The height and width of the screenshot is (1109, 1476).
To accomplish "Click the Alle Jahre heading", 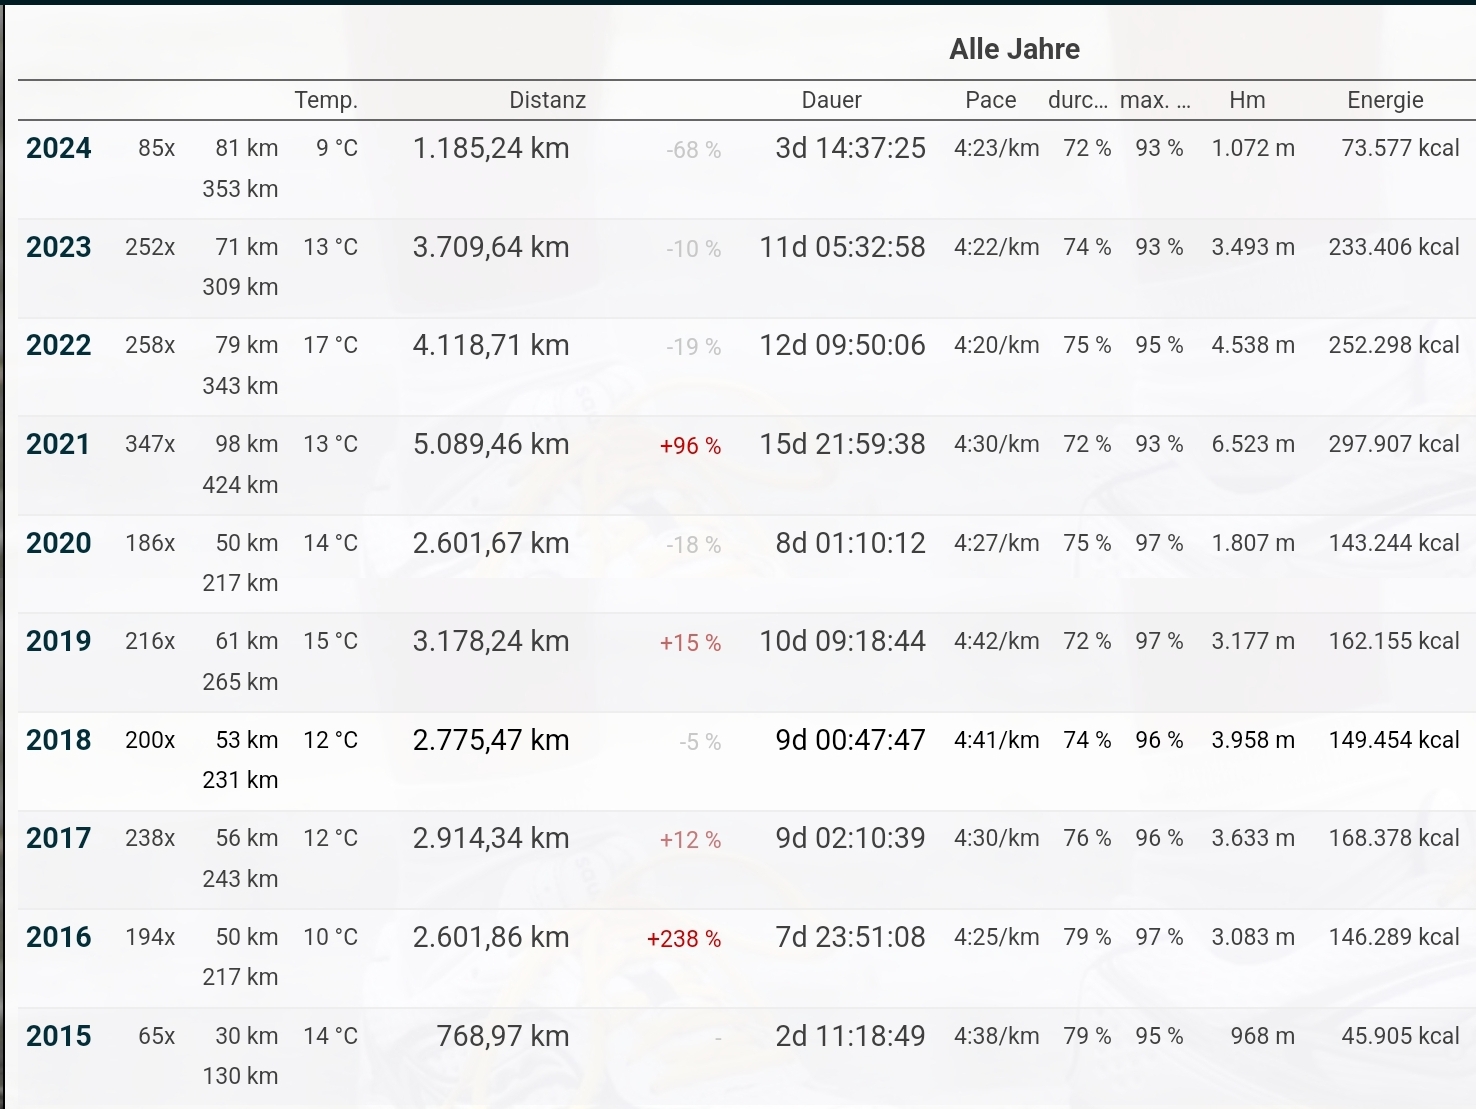I will click(x=1014, y=49).
